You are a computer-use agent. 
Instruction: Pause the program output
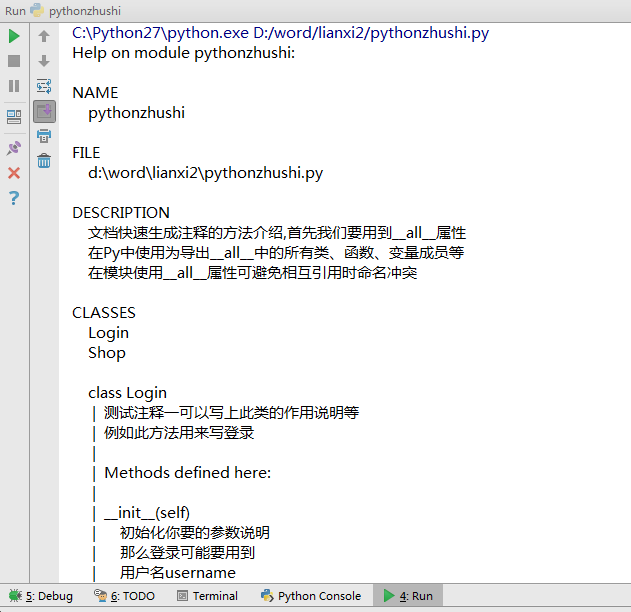pyautogui.click(x=14, y=86)
